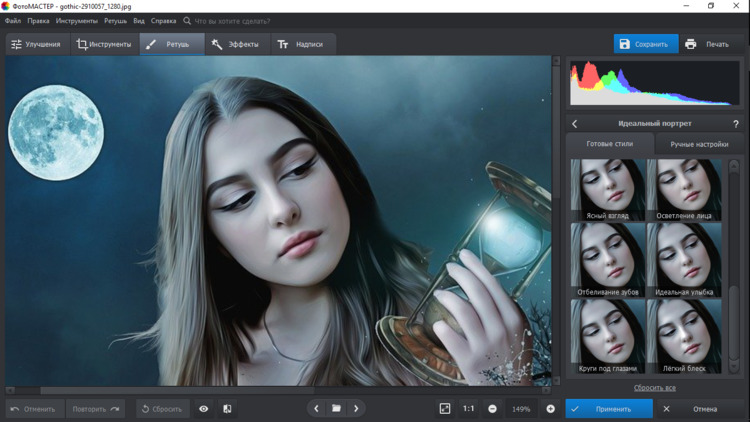Switch to Ручные настройки tab
This screenshot has width=750, height=422.
coord(699,144)
